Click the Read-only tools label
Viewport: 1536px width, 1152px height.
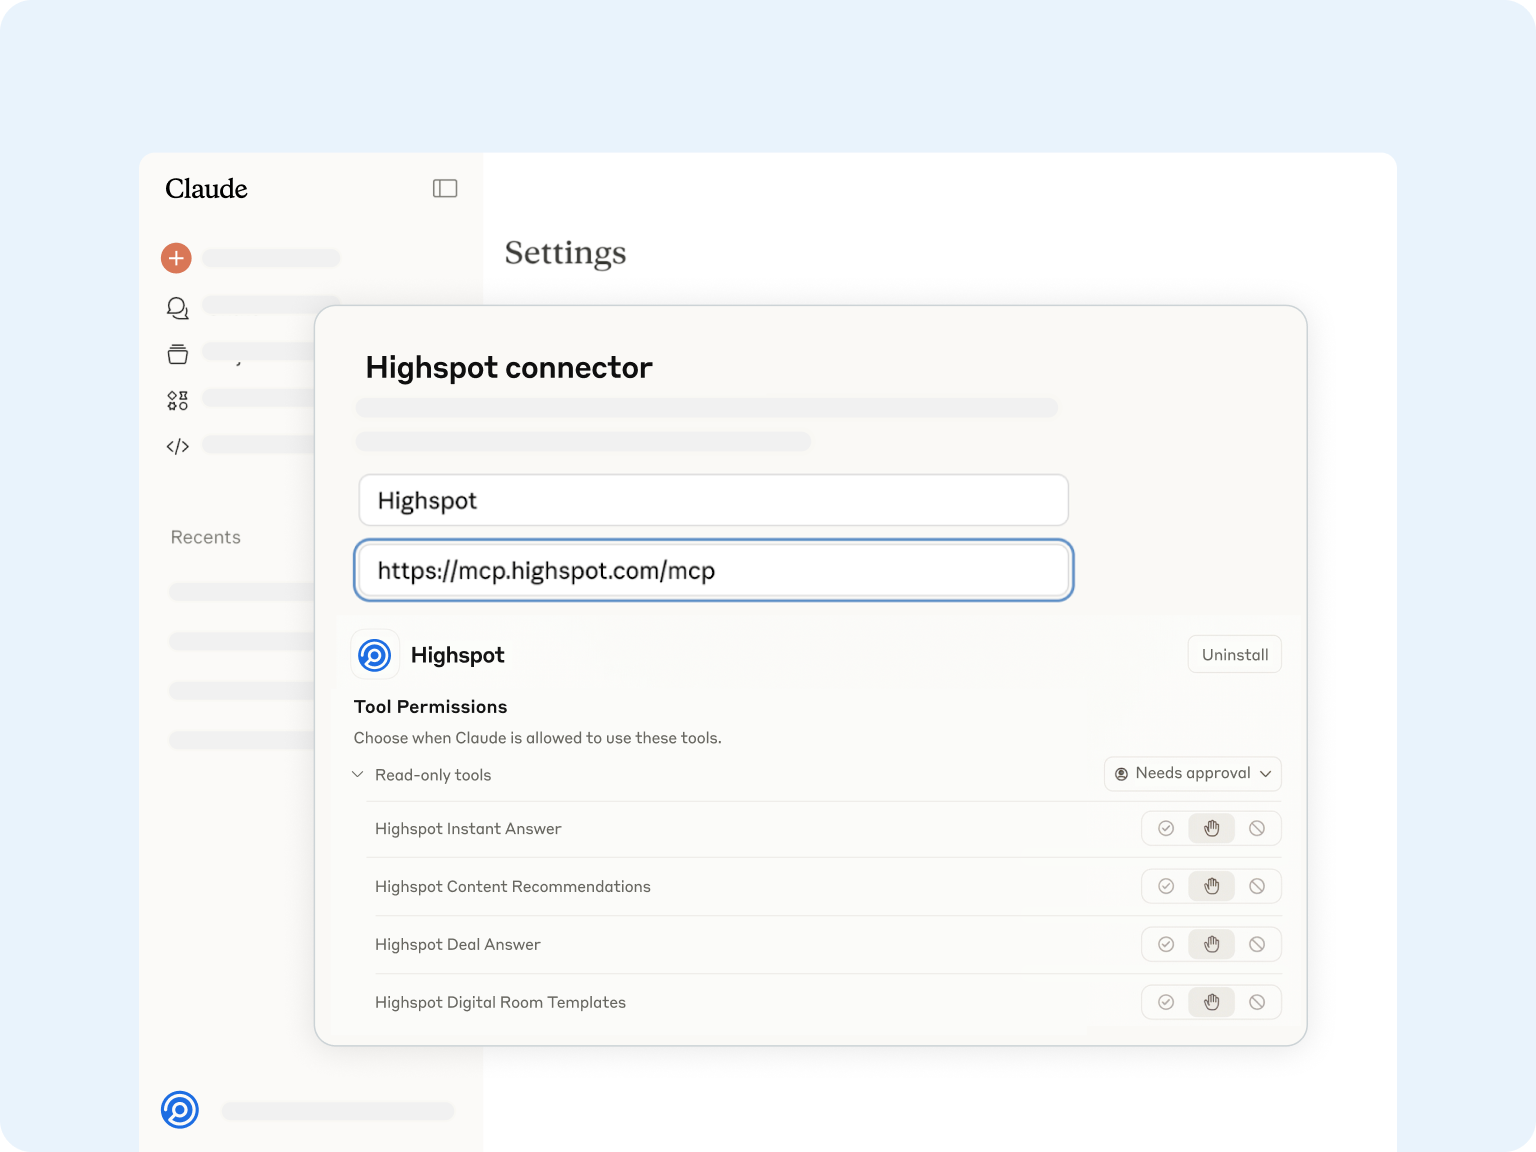click(433, 775)
